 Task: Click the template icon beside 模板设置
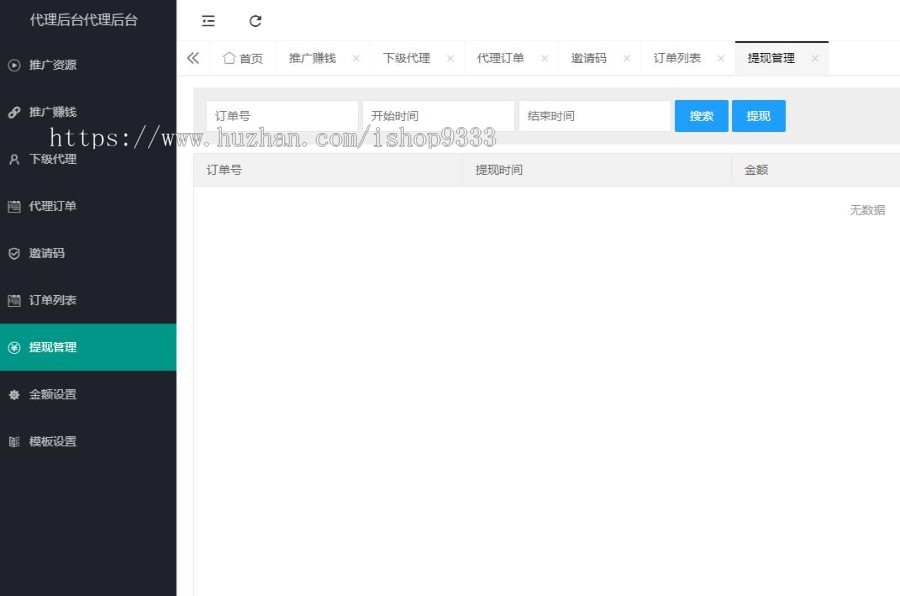(x=14, y=442)
